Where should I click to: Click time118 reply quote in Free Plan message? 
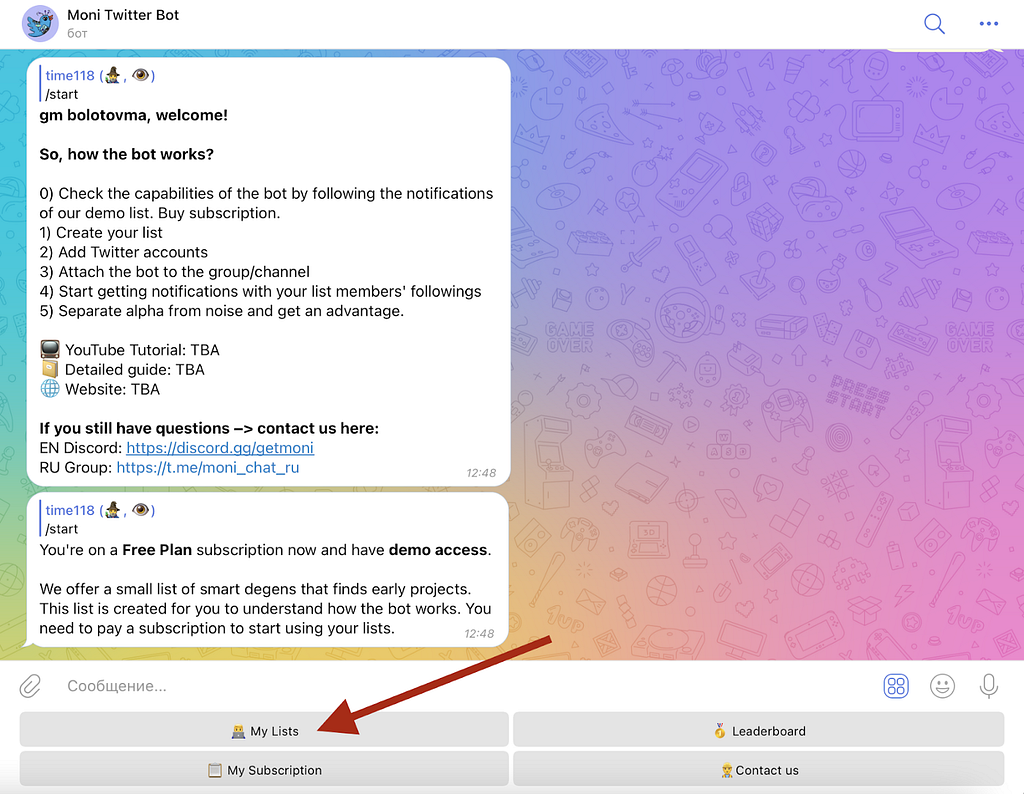(x=99, y=519)
